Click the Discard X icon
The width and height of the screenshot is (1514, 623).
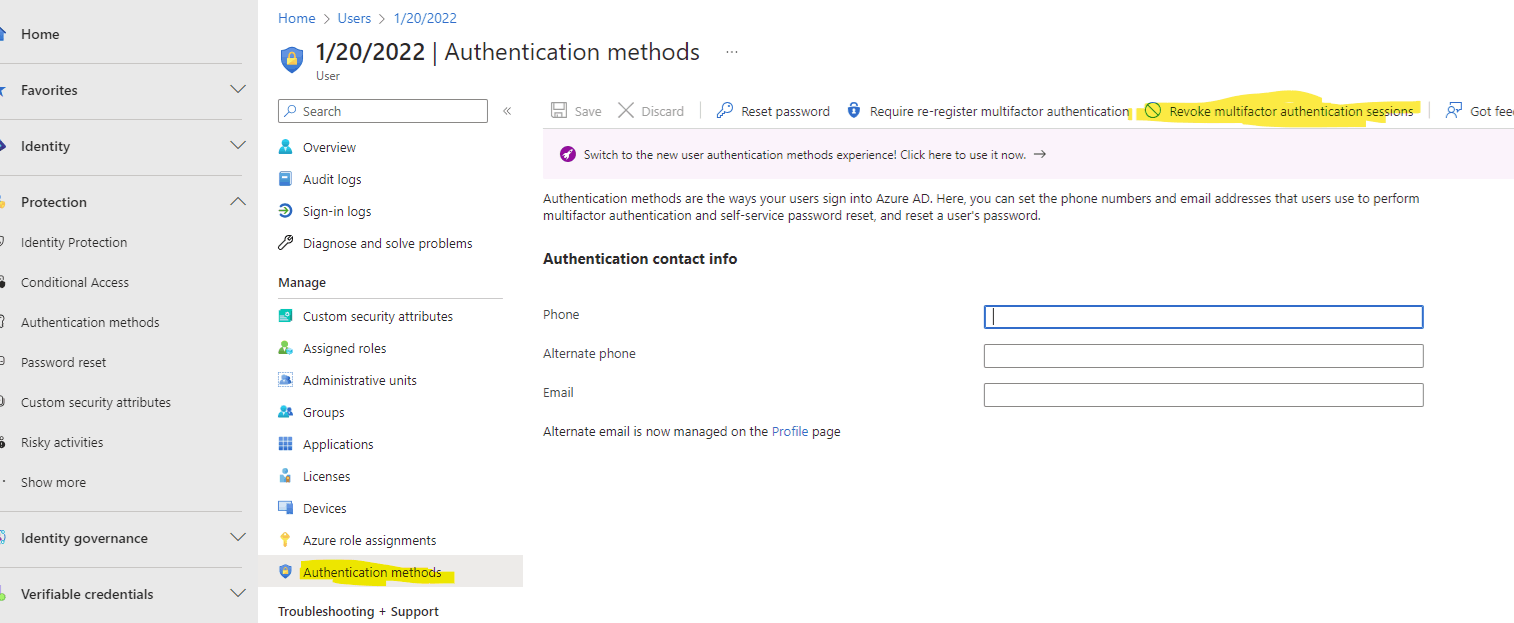(626, 111)
